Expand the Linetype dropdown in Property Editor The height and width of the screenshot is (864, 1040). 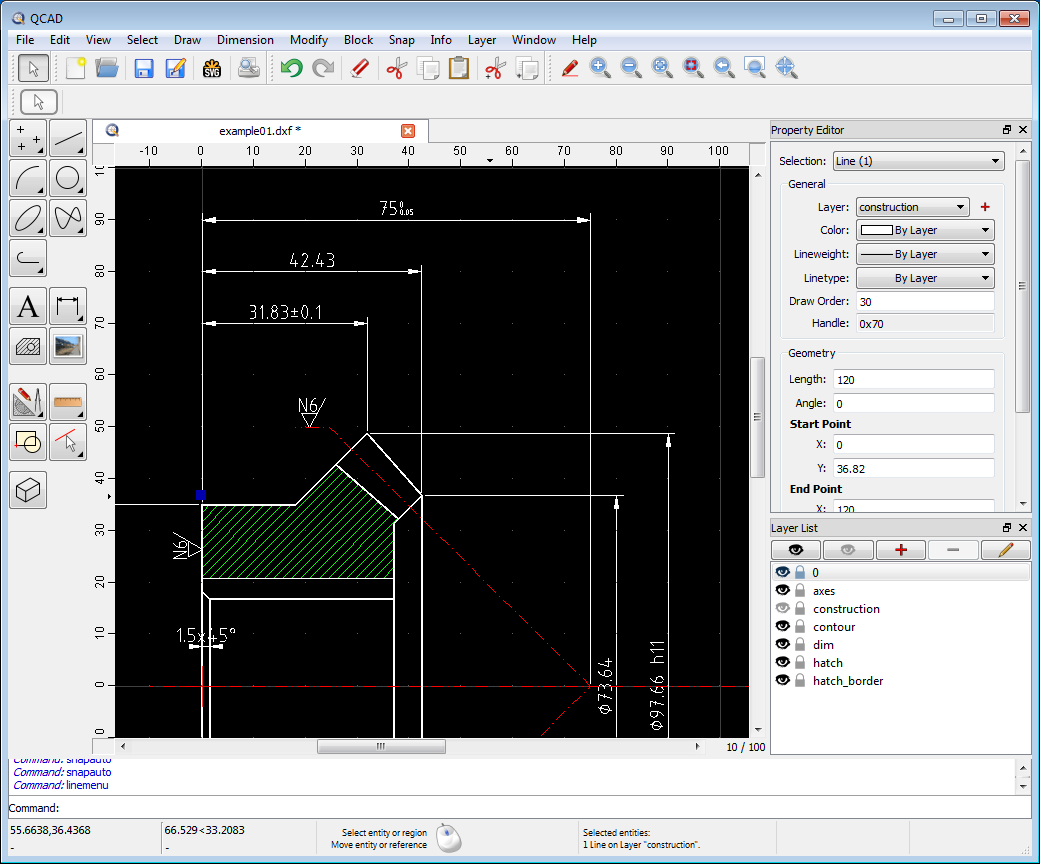924,277
